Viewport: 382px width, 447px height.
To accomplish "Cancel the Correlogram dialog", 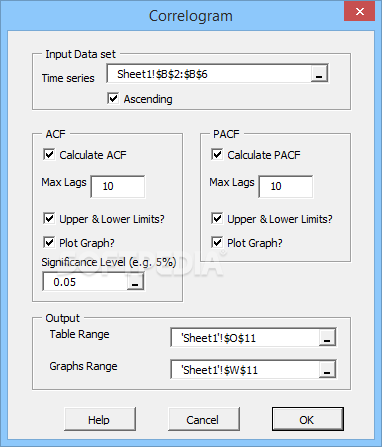I will point(204,419).
